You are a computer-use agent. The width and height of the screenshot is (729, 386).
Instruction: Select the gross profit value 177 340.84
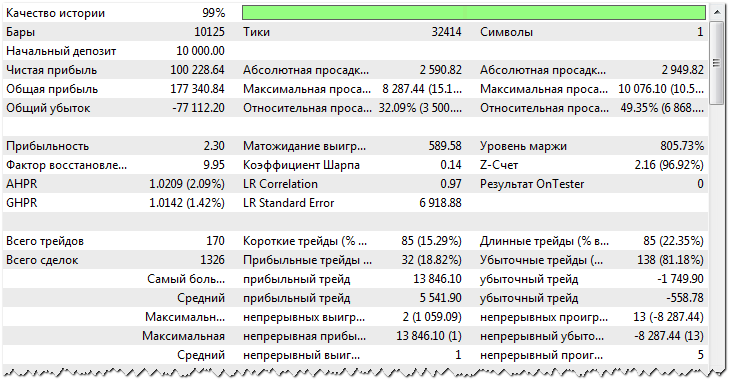click(x=197, y=89)
